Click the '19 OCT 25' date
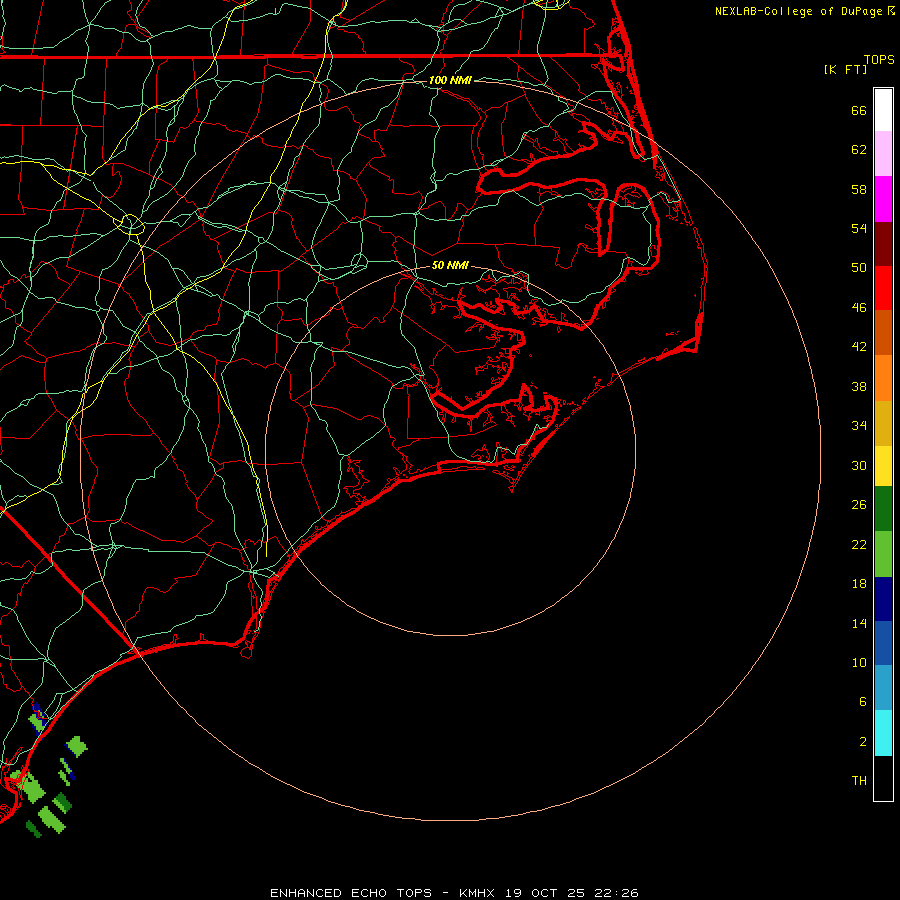Viewport: 900px width, 900px height. click(x=545, y=893)
